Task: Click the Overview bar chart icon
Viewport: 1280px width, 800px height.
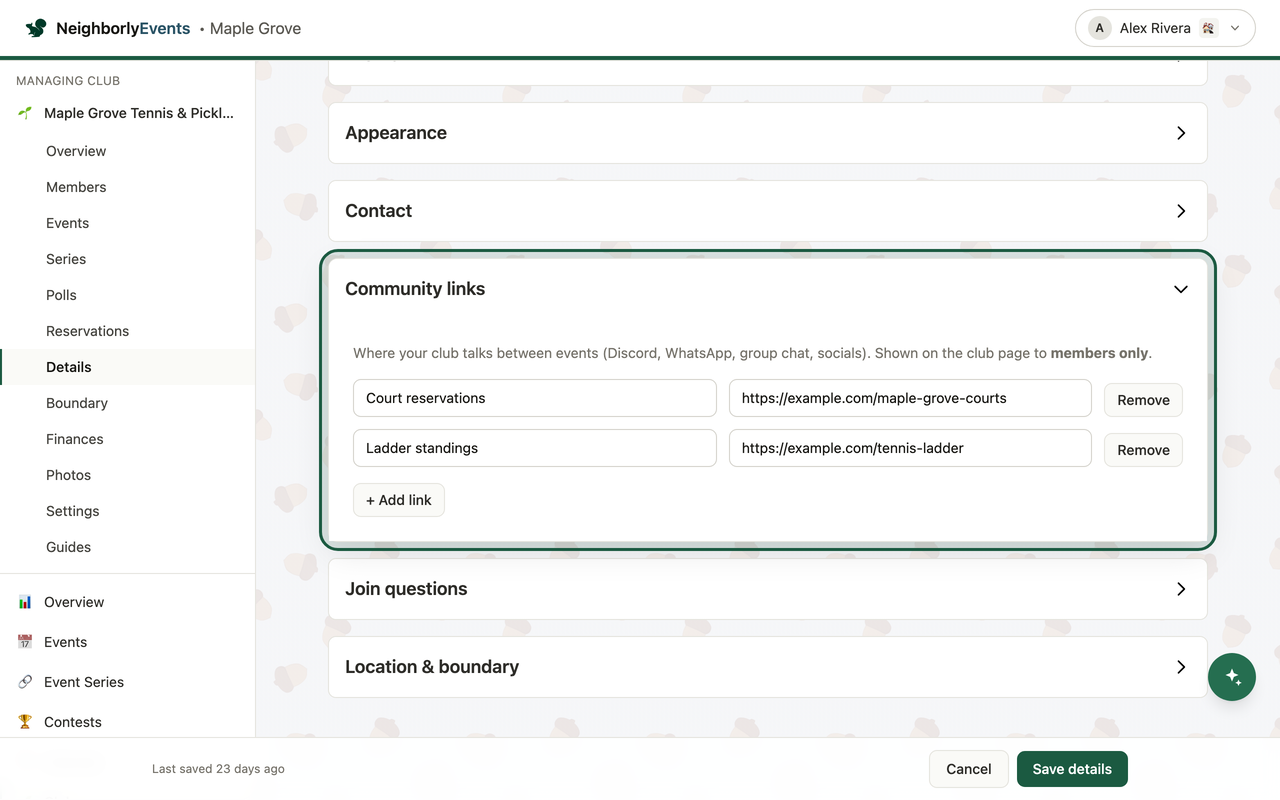Action: (25, 602)
